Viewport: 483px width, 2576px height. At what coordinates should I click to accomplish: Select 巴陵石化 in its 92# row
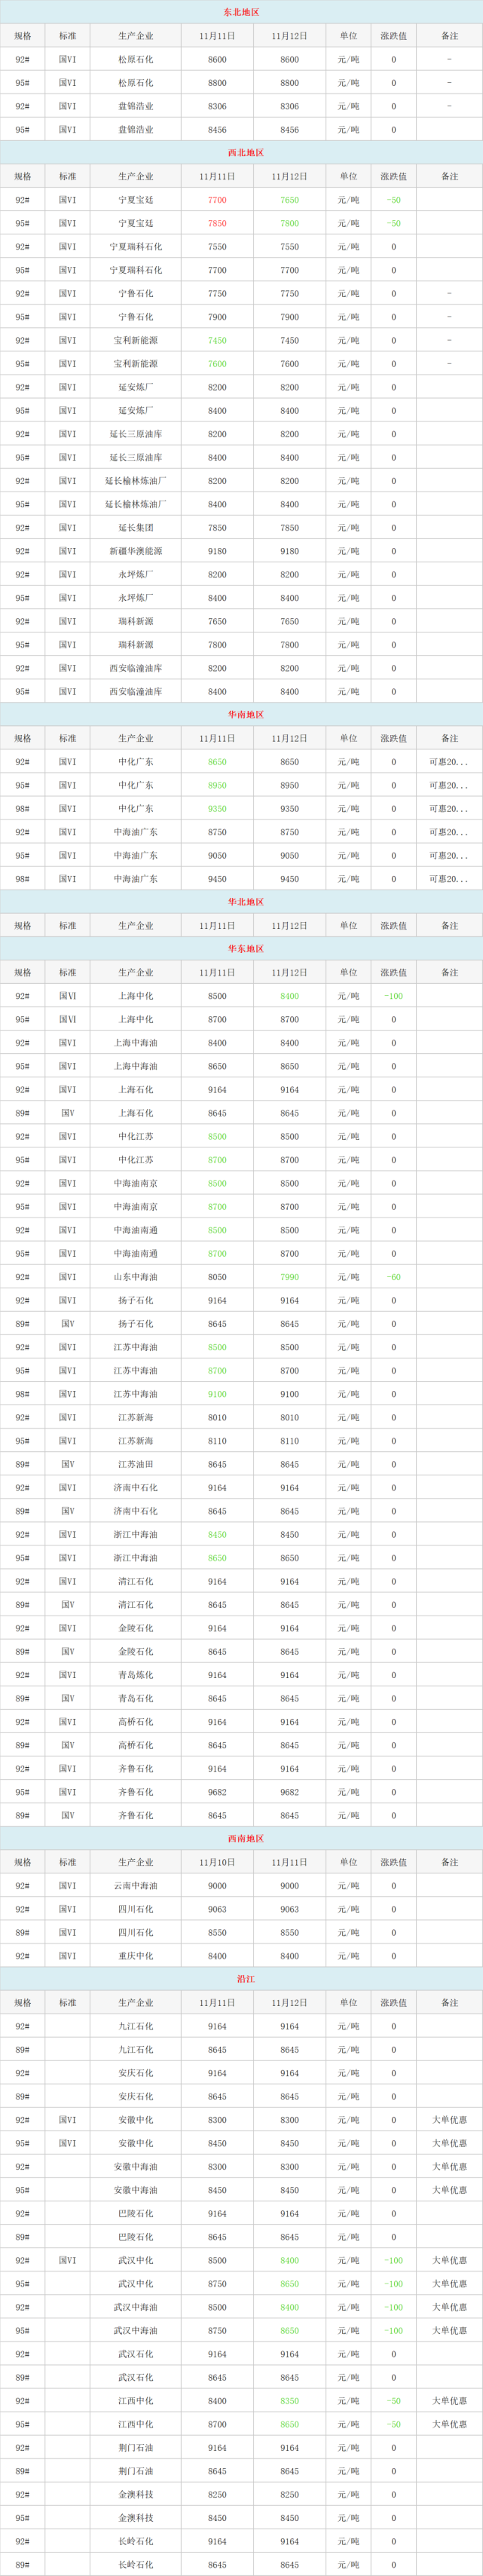pyautogui.click(x=136, y=2214)
